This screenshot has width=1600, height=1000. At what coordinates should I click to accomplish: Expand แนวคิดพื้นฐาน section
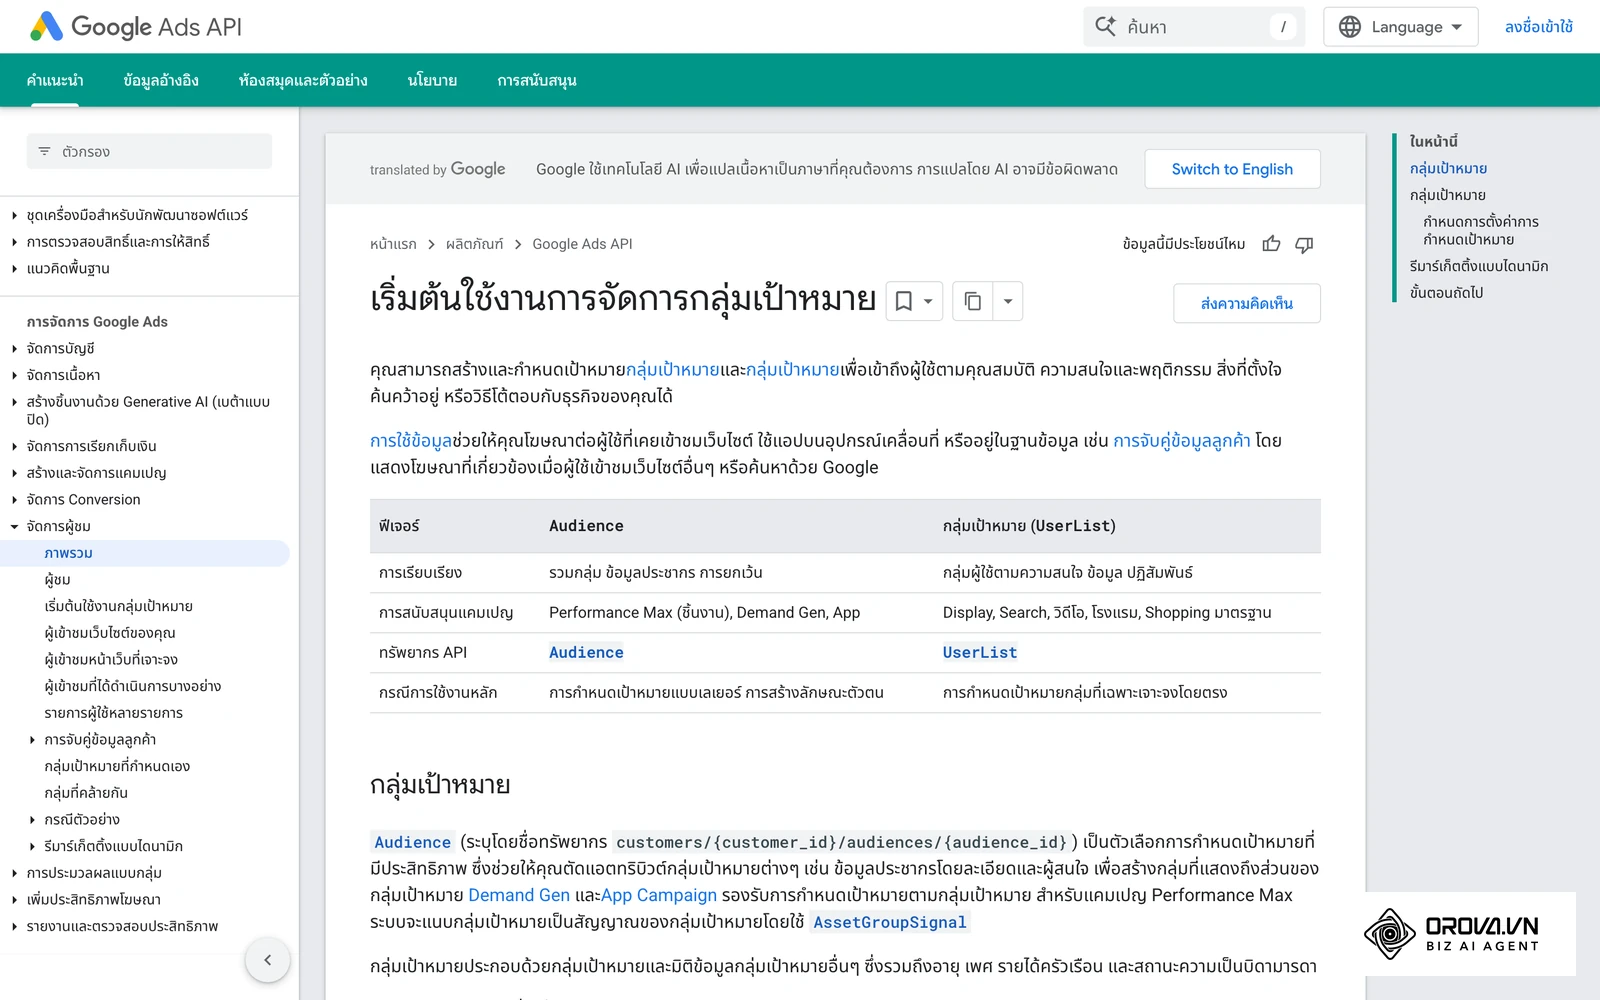[x=14, y=269]
